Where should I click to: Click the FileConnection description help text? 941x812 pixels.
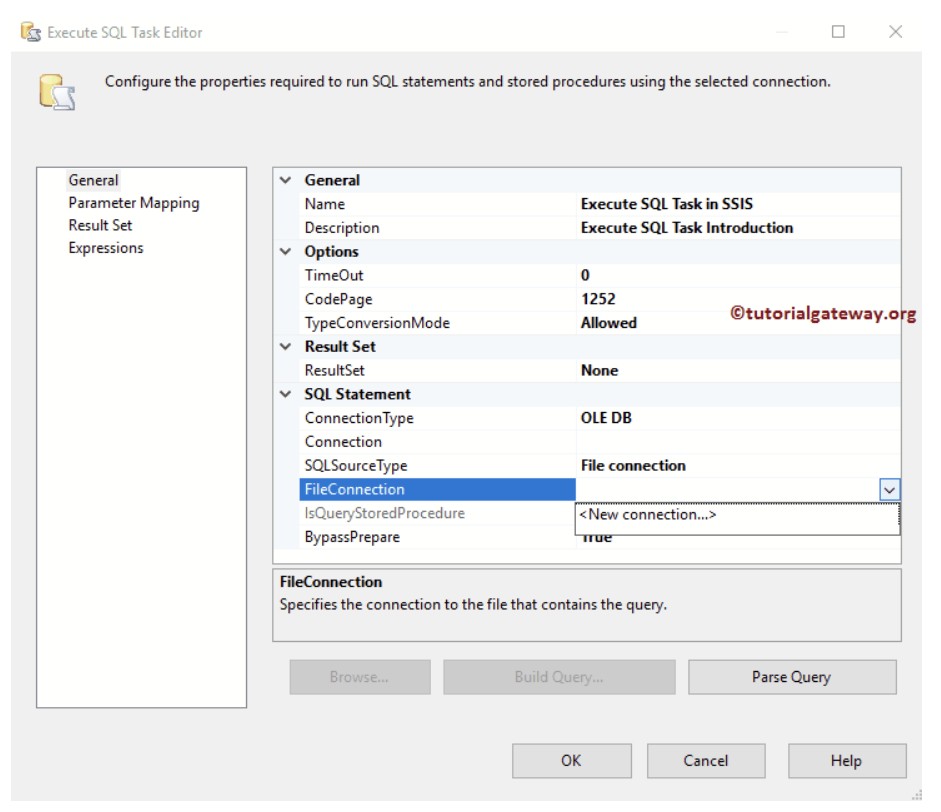473,604
